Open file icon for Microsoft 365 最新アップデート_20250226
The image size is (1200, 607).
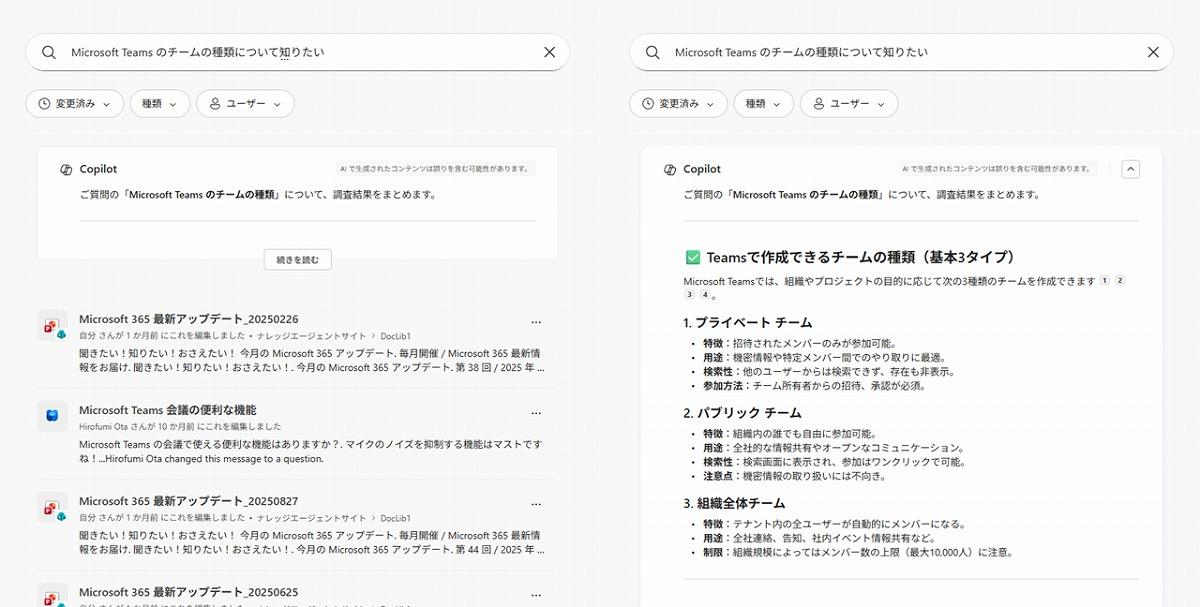(x=52, y=325)
